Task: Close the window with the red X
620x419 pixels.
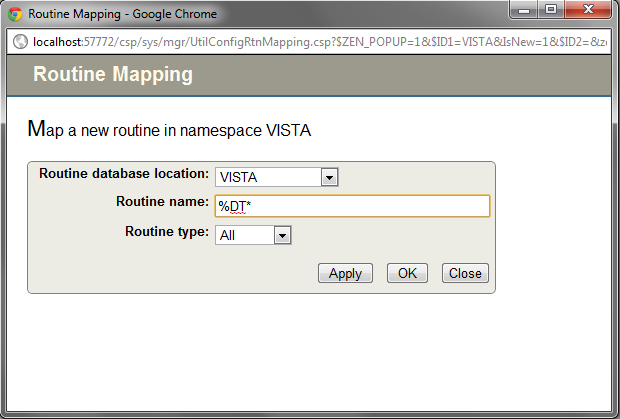Action: click(x=587, y=11)
